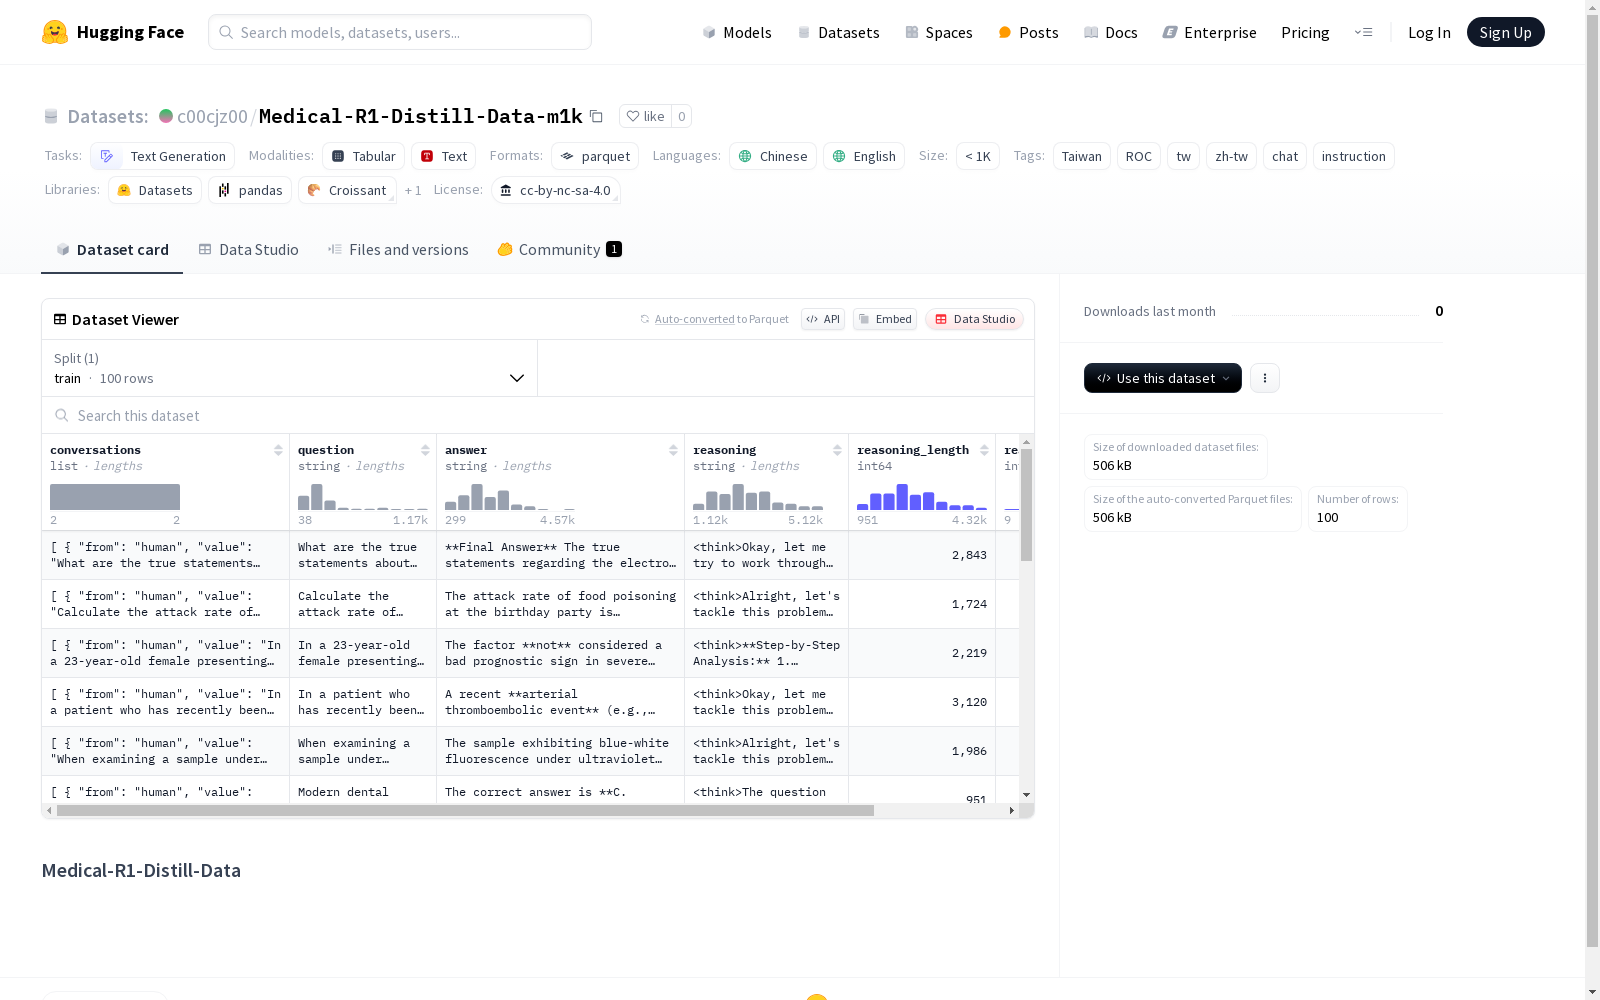Go to Models in top navigation
Image resolution: width=1600 pixels, height=1000 pixels.
point(737,32)
